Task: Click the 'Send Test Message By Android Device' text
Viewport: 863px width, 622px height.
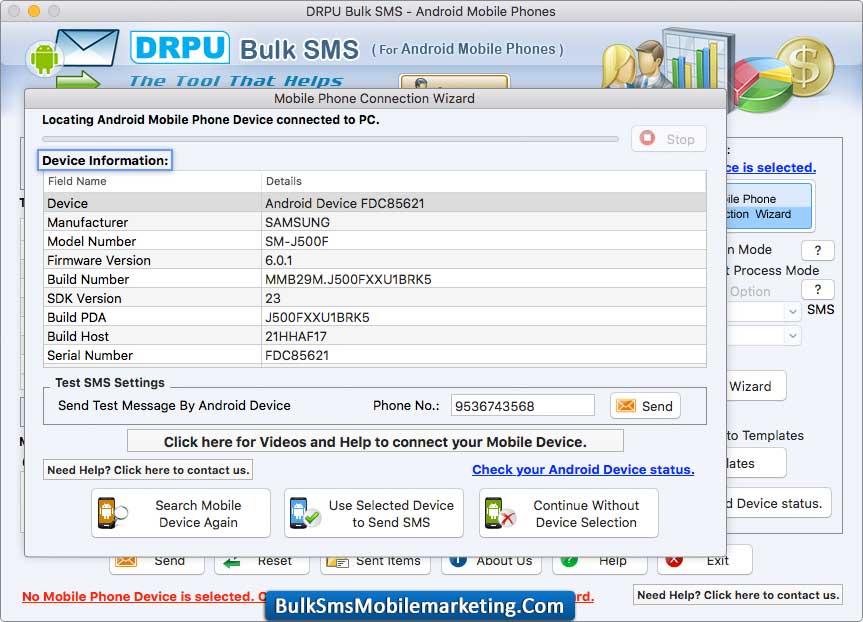Action: coord(174,406)
